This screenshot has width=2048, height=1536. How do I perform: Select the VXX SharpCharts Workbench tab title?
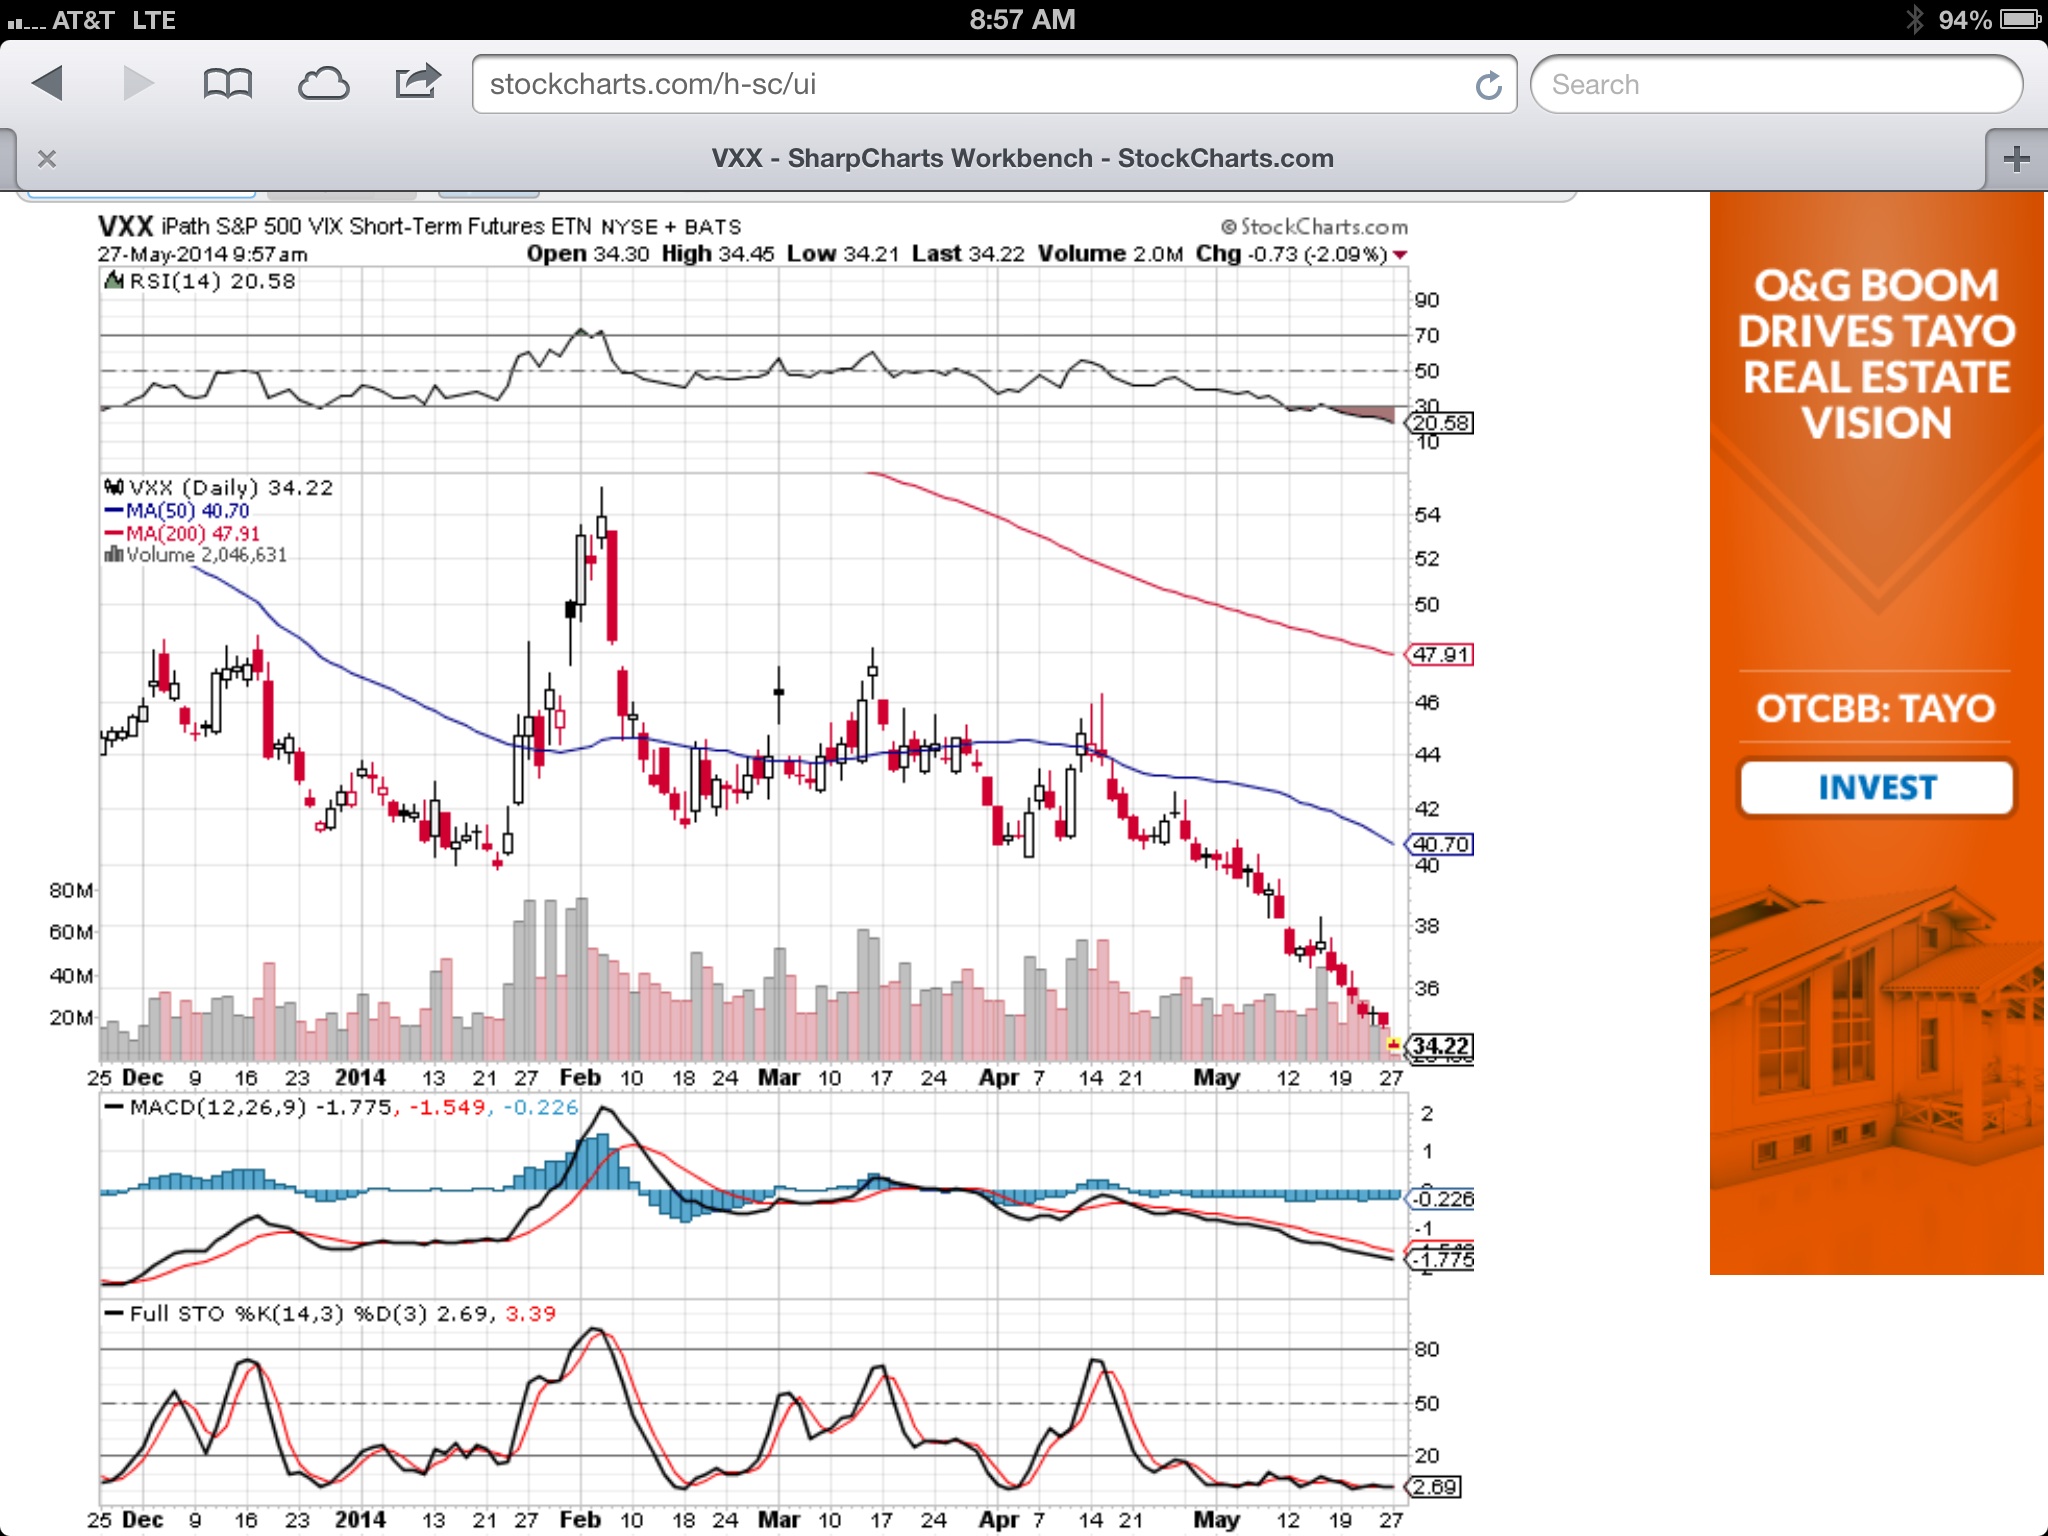coord(1022,158)
